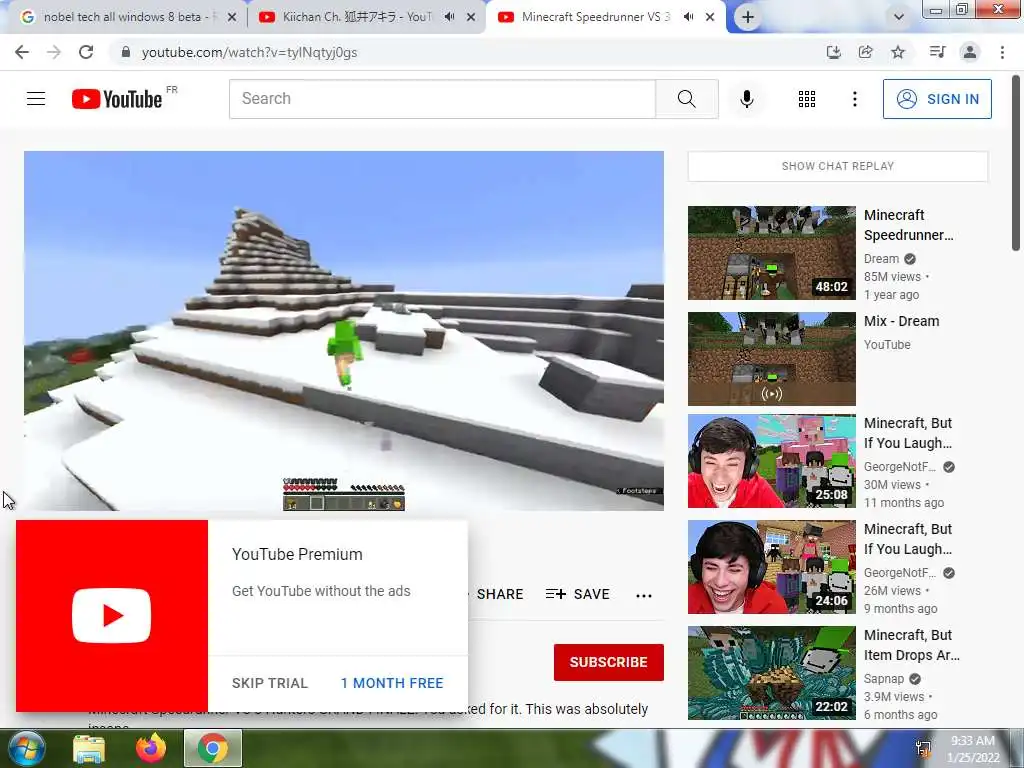Open the YouTube Premium promo logo
1024x768 pixels.
pos(112,616)
